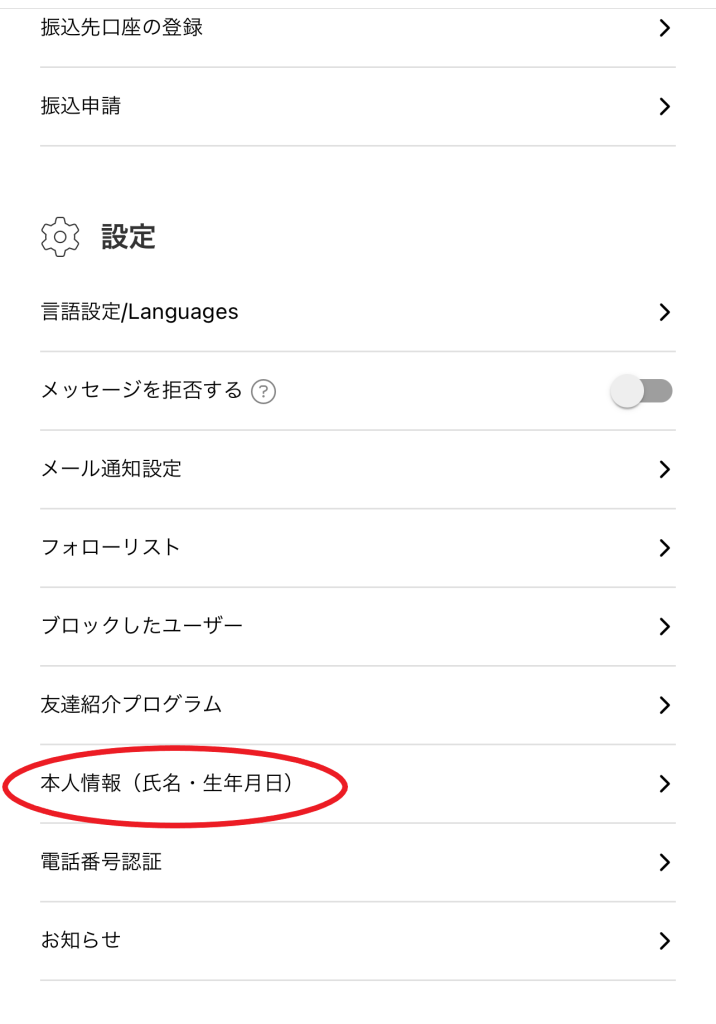This screenshot has width=716, height=1024.
Task: Open 振込申請 menu item
Action: [81, 106]
